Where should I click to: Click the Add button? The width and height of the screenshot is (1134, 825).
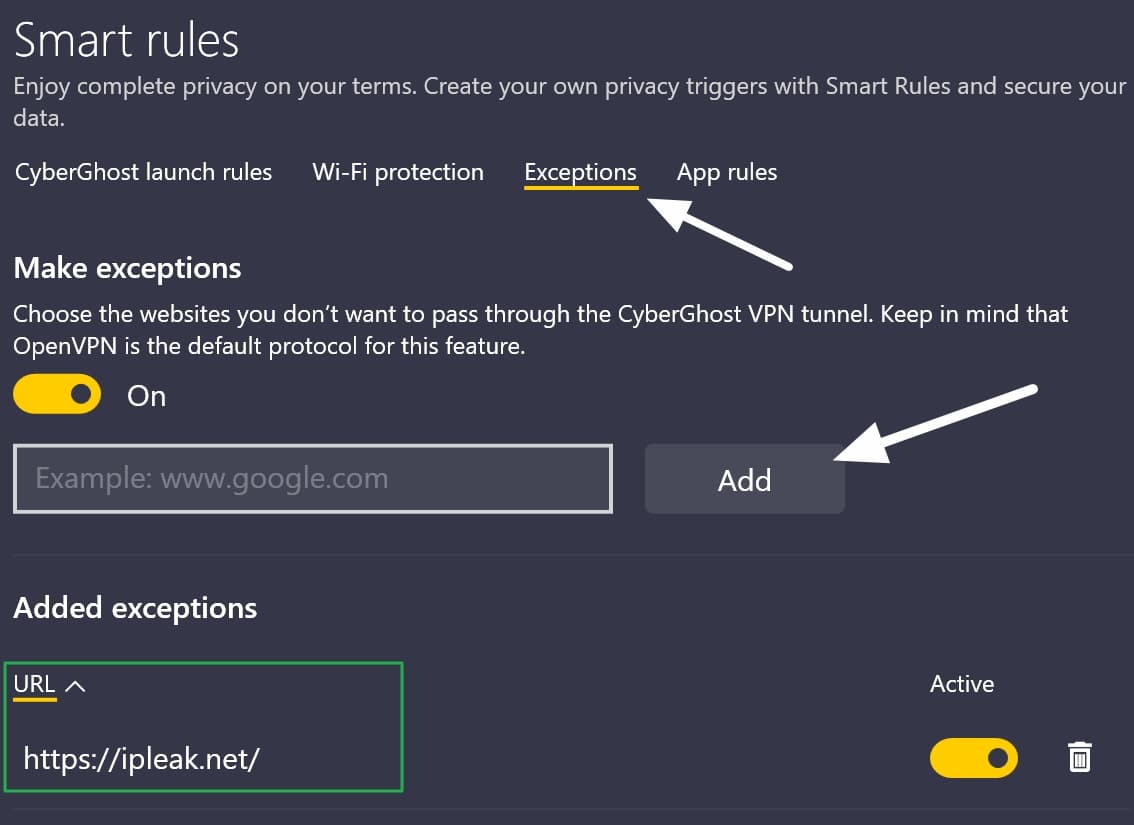click(744, 479)
